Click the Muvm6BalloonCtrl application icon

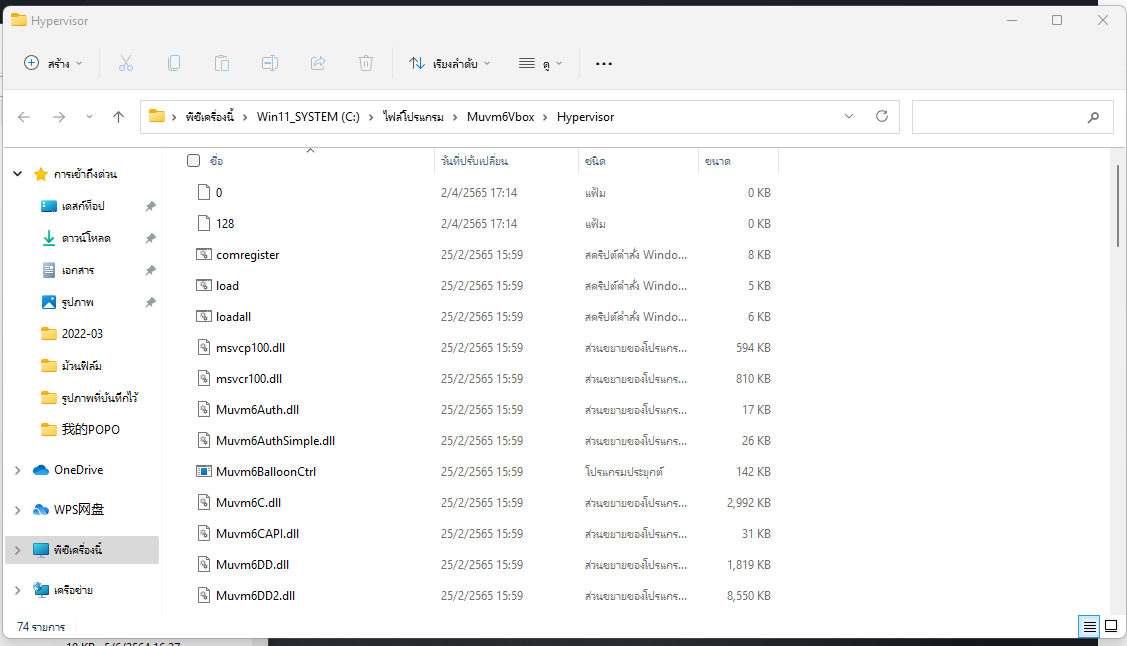(x=204, y=471)
